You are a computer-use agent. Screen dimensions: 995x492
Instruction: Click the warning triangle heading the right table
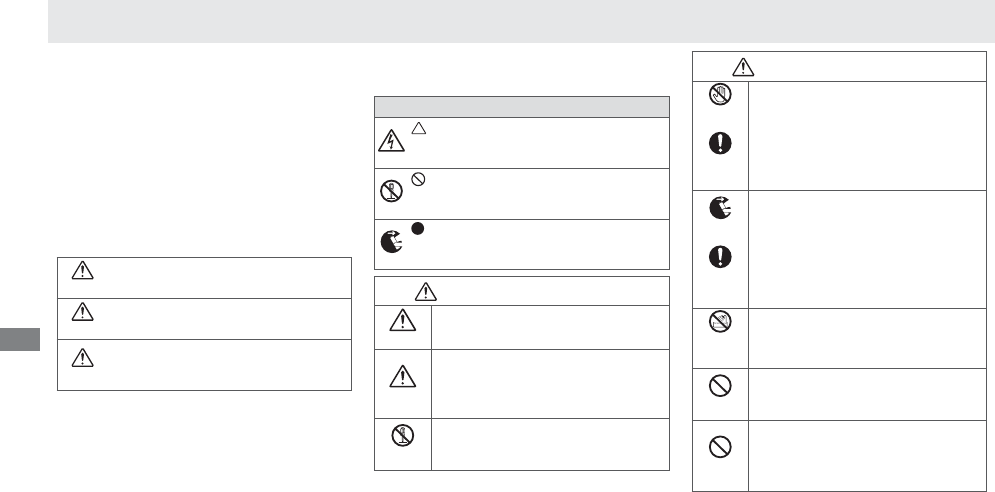pos(742,66)
